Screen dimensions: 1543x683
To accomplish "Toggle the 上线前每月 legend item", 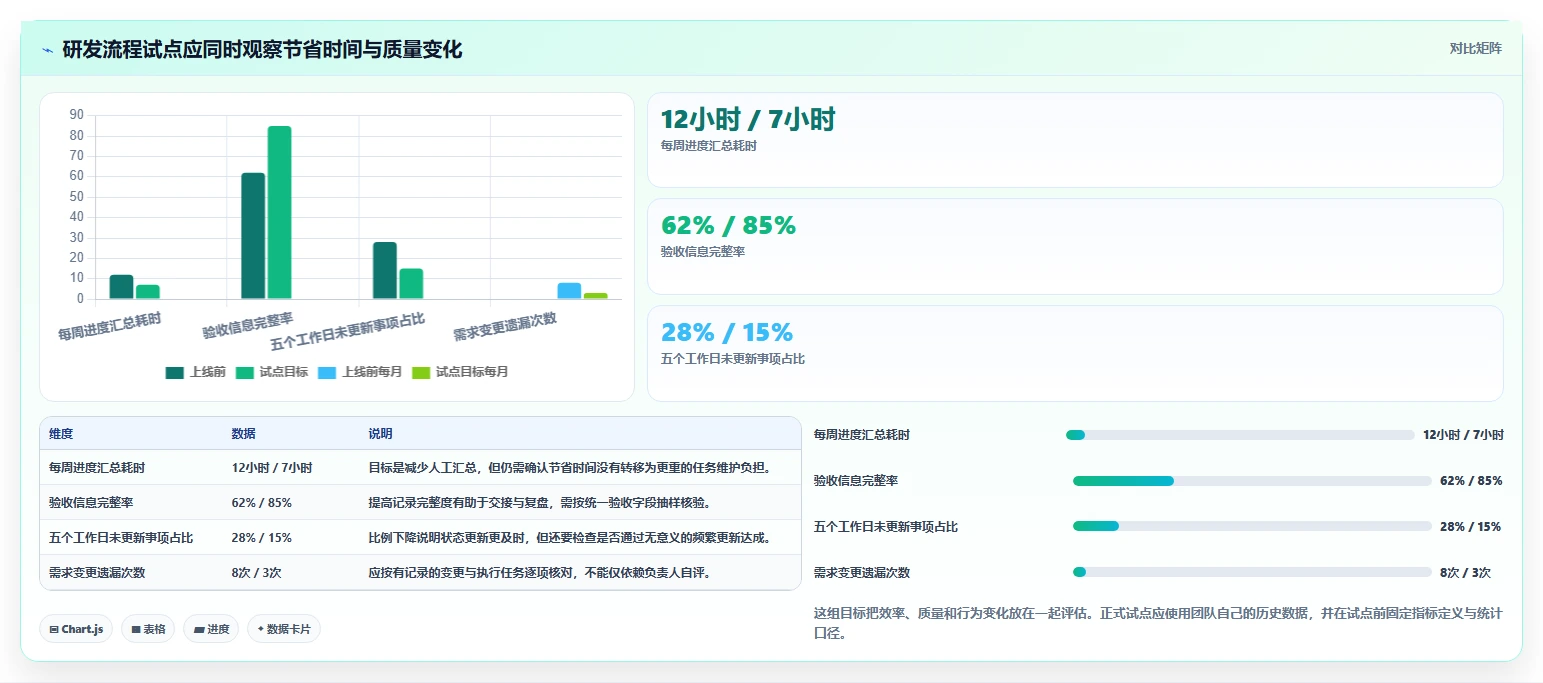I will pyautogui.click(x=360, y=372).
